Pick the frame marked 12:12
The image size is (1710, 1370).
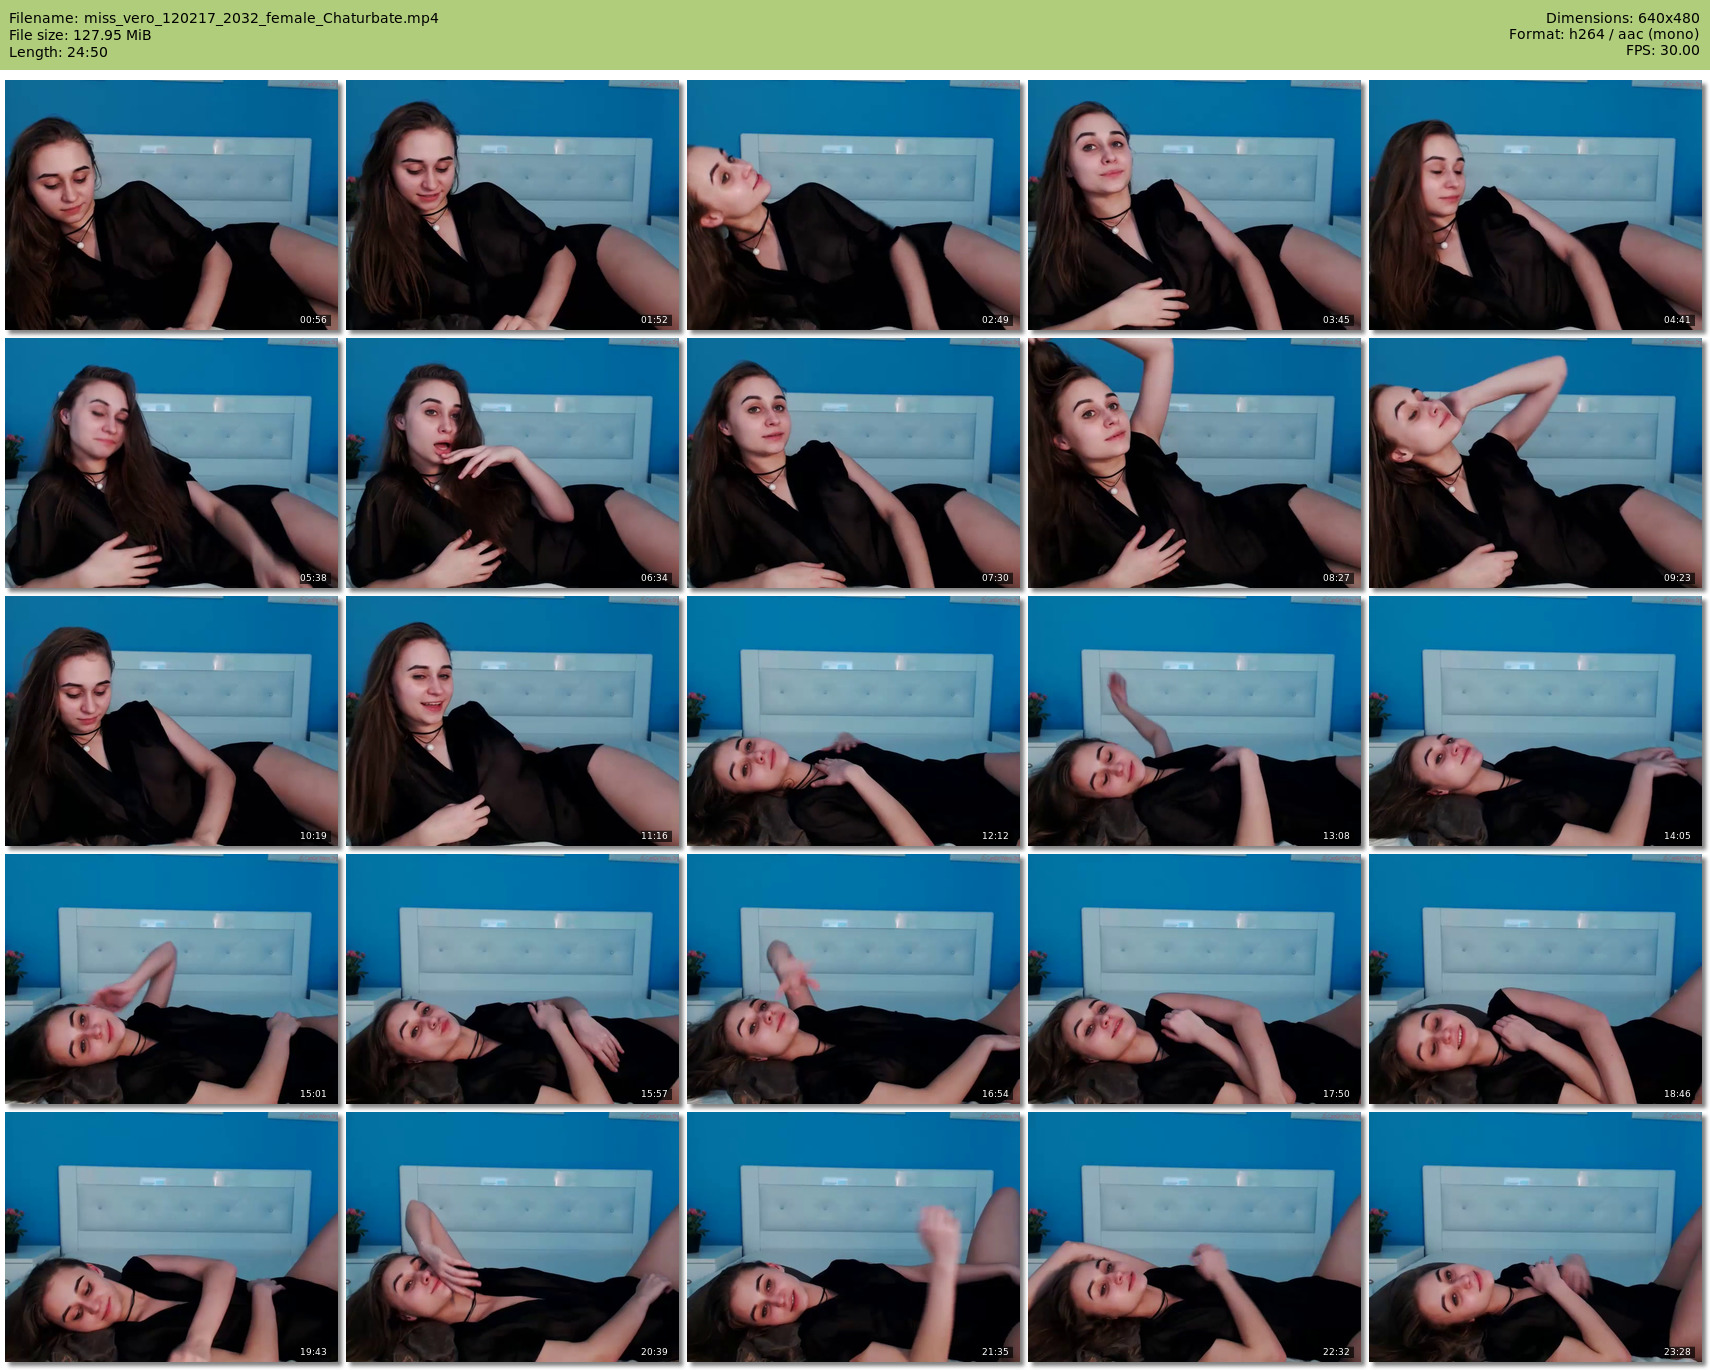pos(854,721)
